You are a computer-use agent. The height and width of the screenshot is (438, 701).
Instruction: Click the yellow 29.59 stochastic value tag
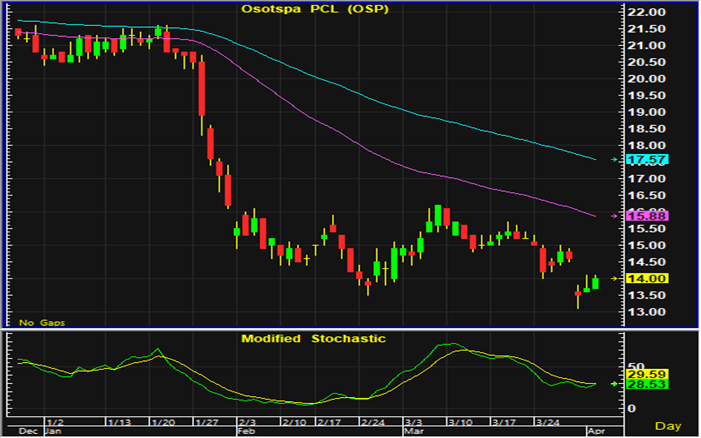click(x=647, y=374)
